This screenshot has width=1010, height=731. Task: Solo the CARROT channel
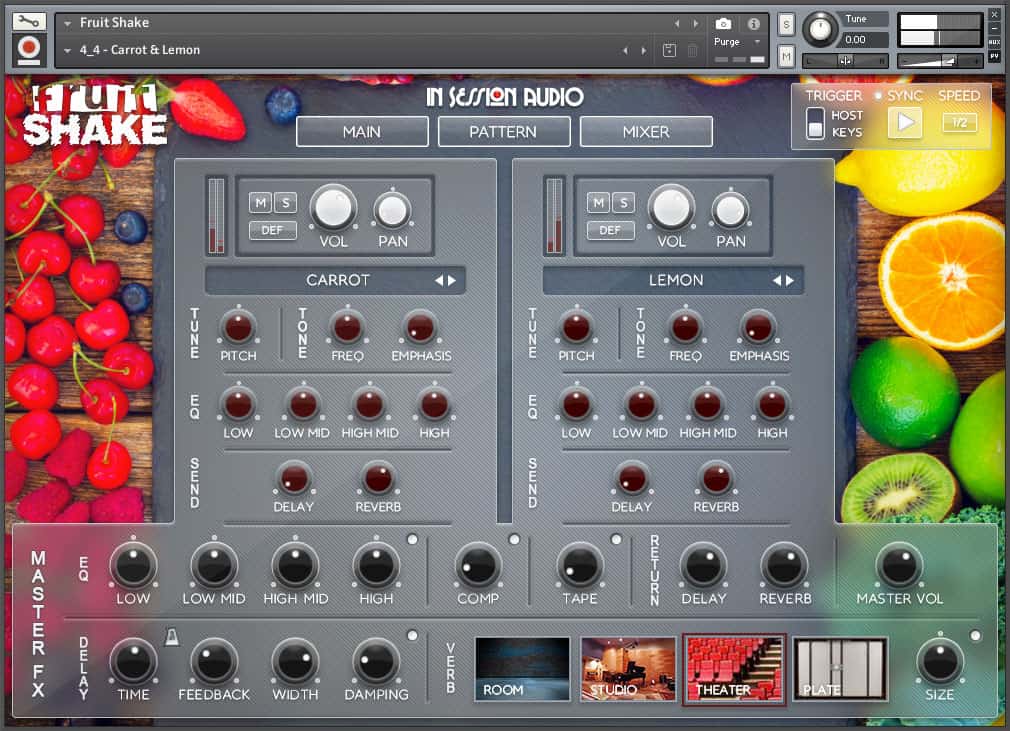285,203
